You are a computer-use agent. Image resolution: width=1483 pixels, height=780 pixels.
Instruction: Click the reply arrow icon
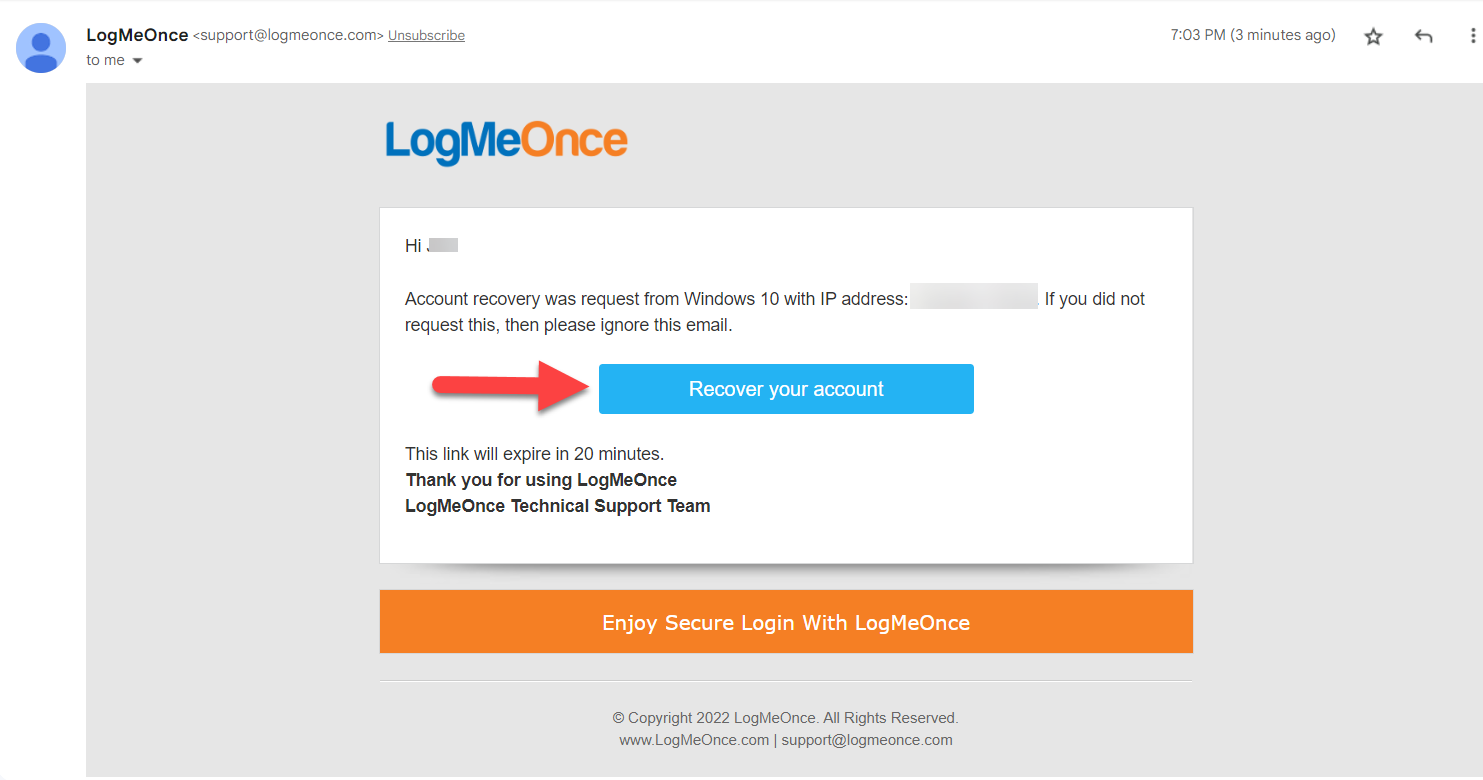tap(1424, 36)
